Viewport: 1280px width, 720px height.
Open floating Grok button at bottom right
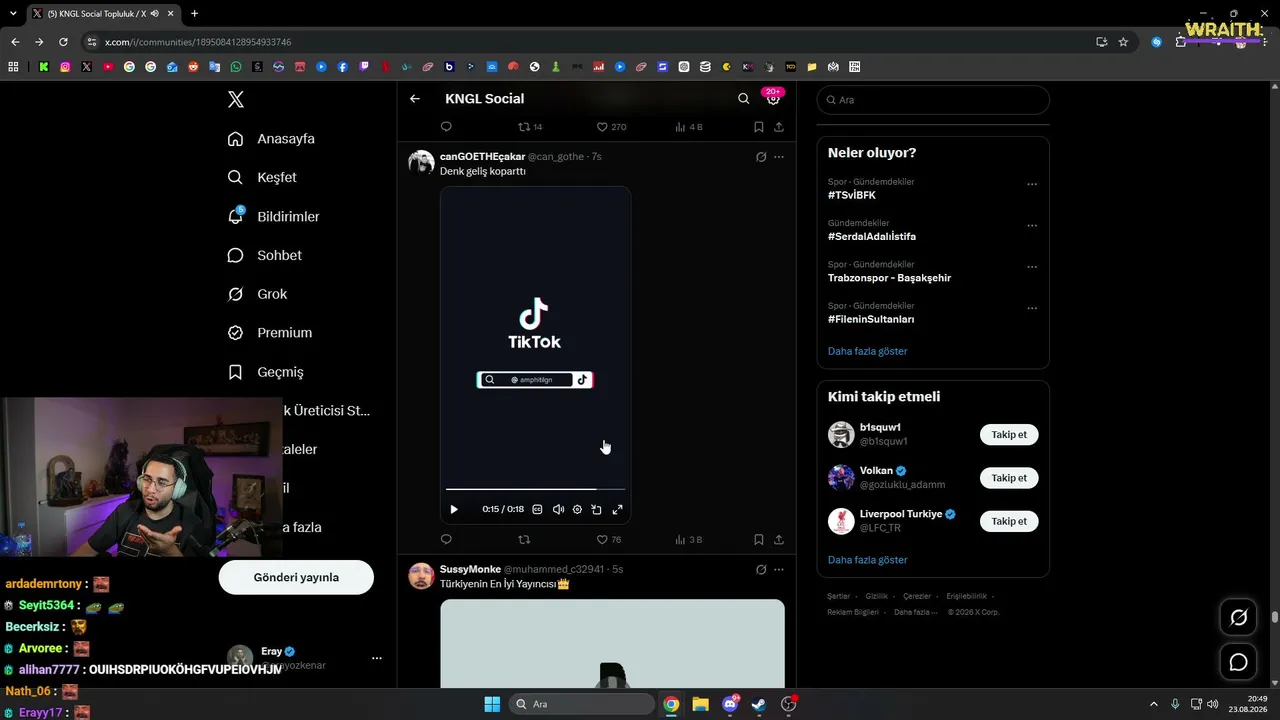pos(1238,617)
